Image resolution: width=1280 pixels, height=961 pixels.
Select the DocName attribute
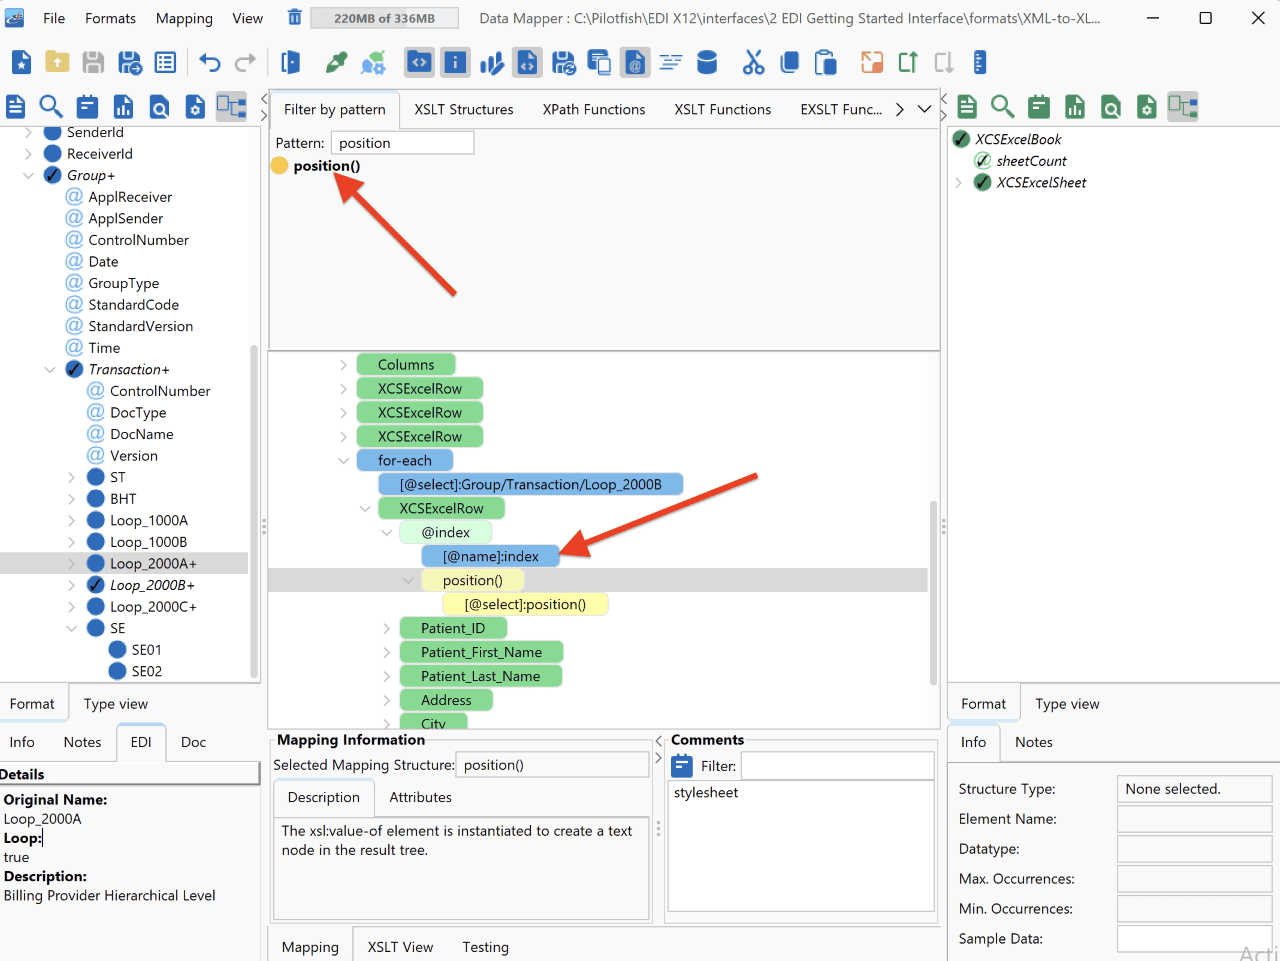(142, 434)
